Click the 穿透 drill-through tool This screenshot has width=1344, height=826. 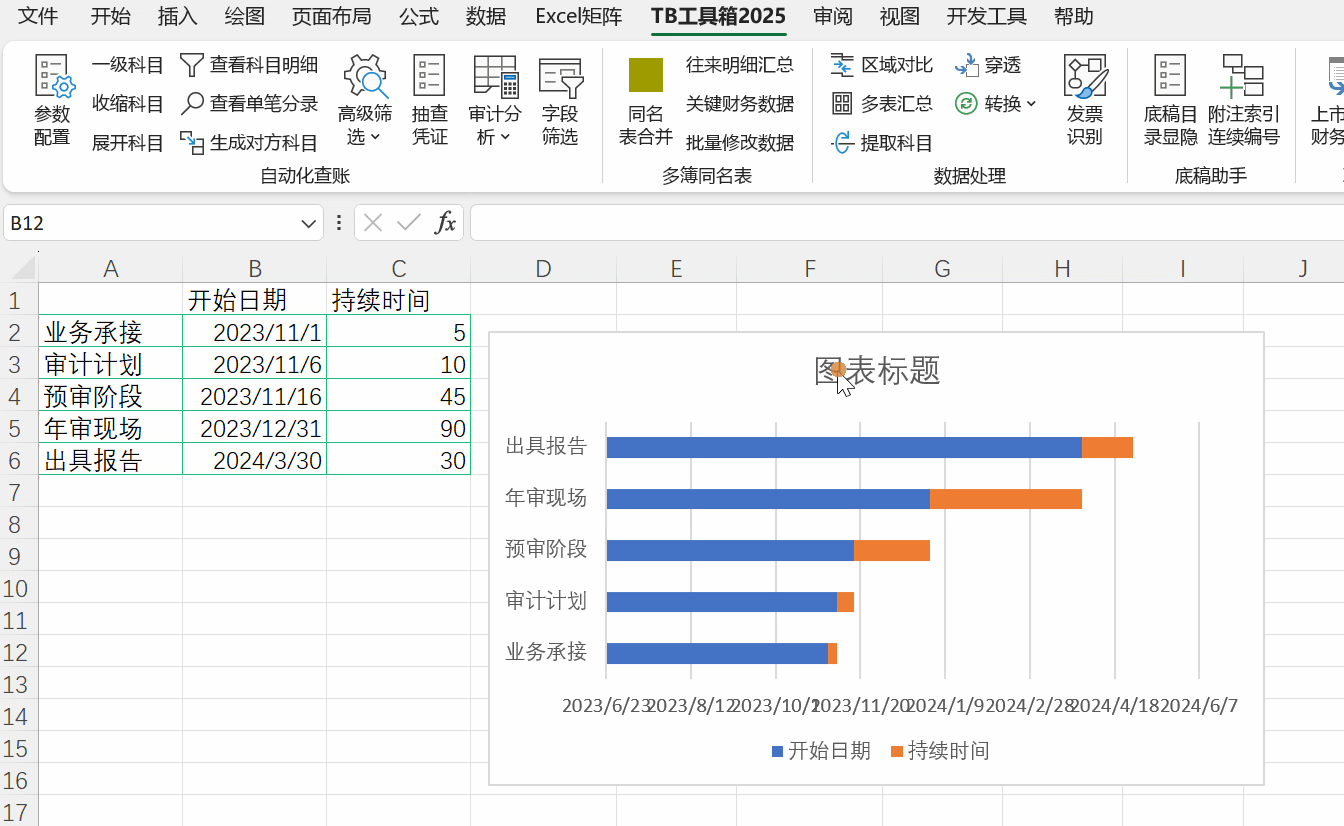(988, 65)
